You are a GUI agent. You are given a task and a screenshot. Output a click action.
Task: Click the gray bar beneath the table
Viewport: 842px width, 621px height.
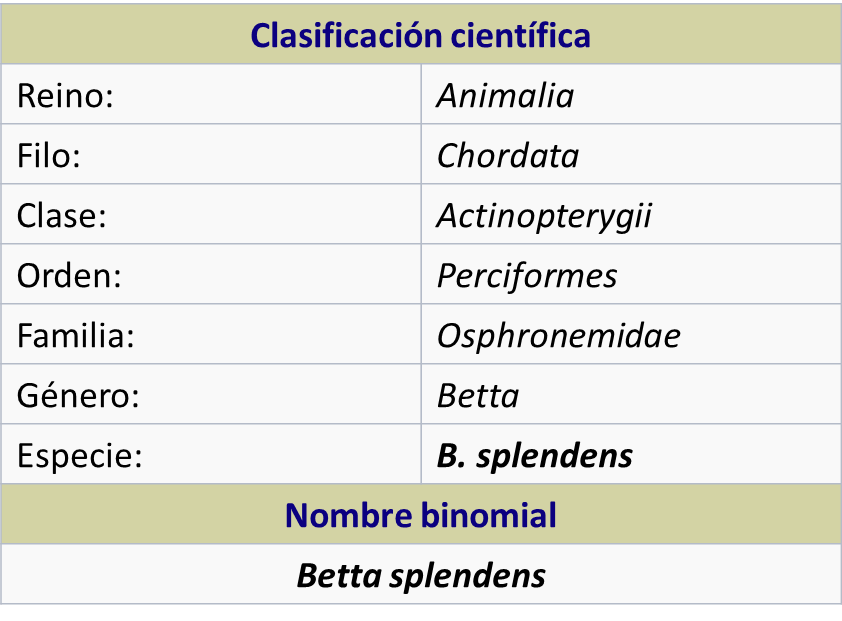click(421, 612)
